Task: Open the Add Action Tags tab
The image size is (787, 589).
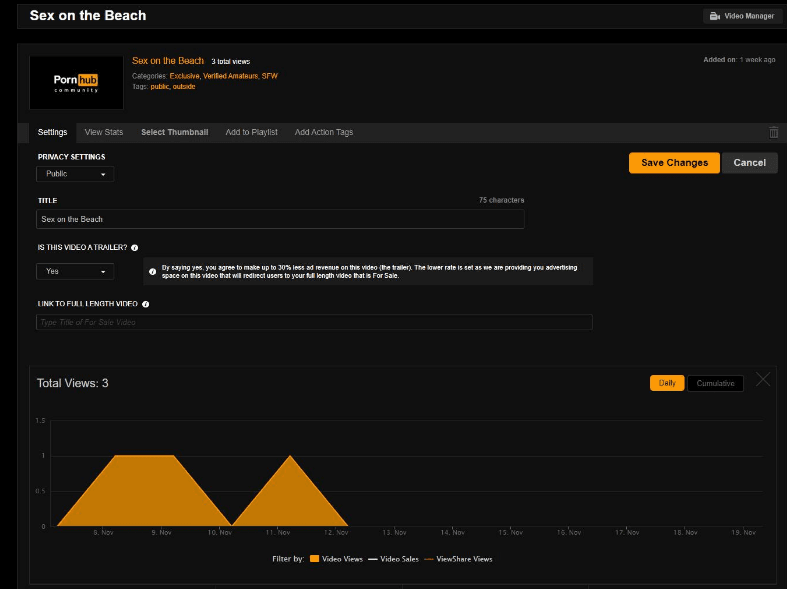Action: pyautogui.click(x=323, y=132)
